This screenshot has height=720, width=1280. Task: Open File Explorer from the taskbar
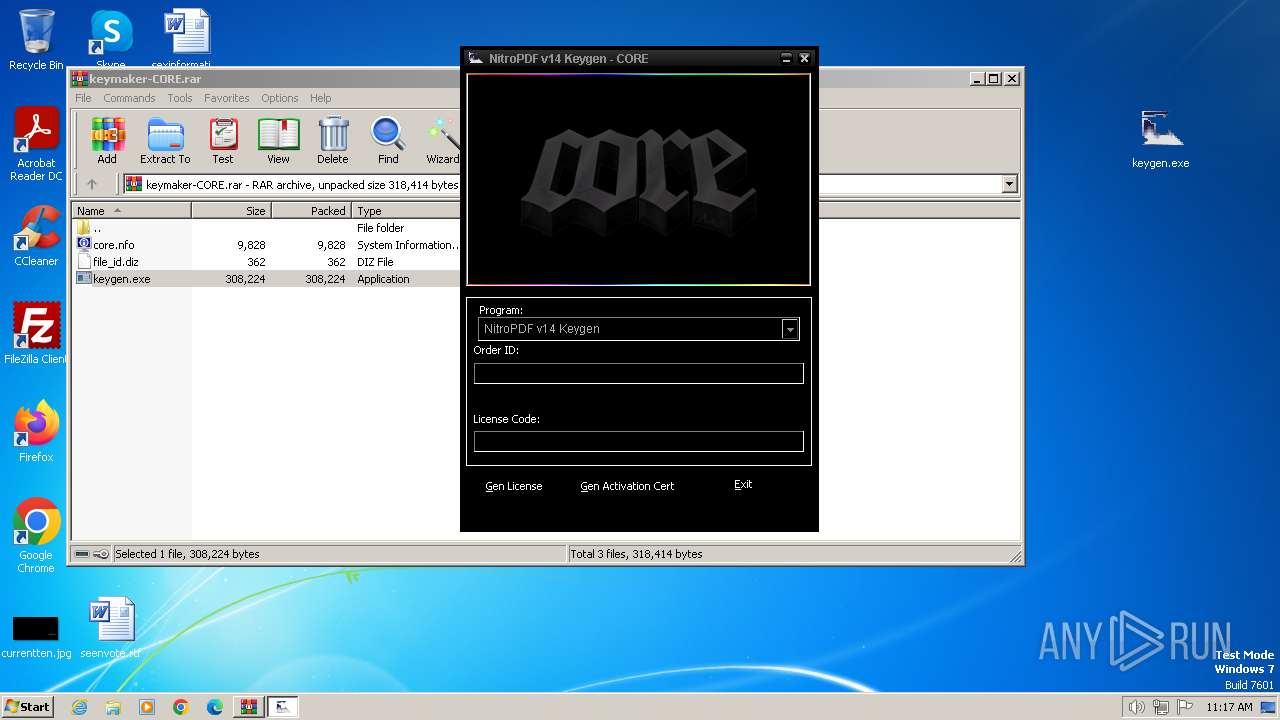click(113, 707)
